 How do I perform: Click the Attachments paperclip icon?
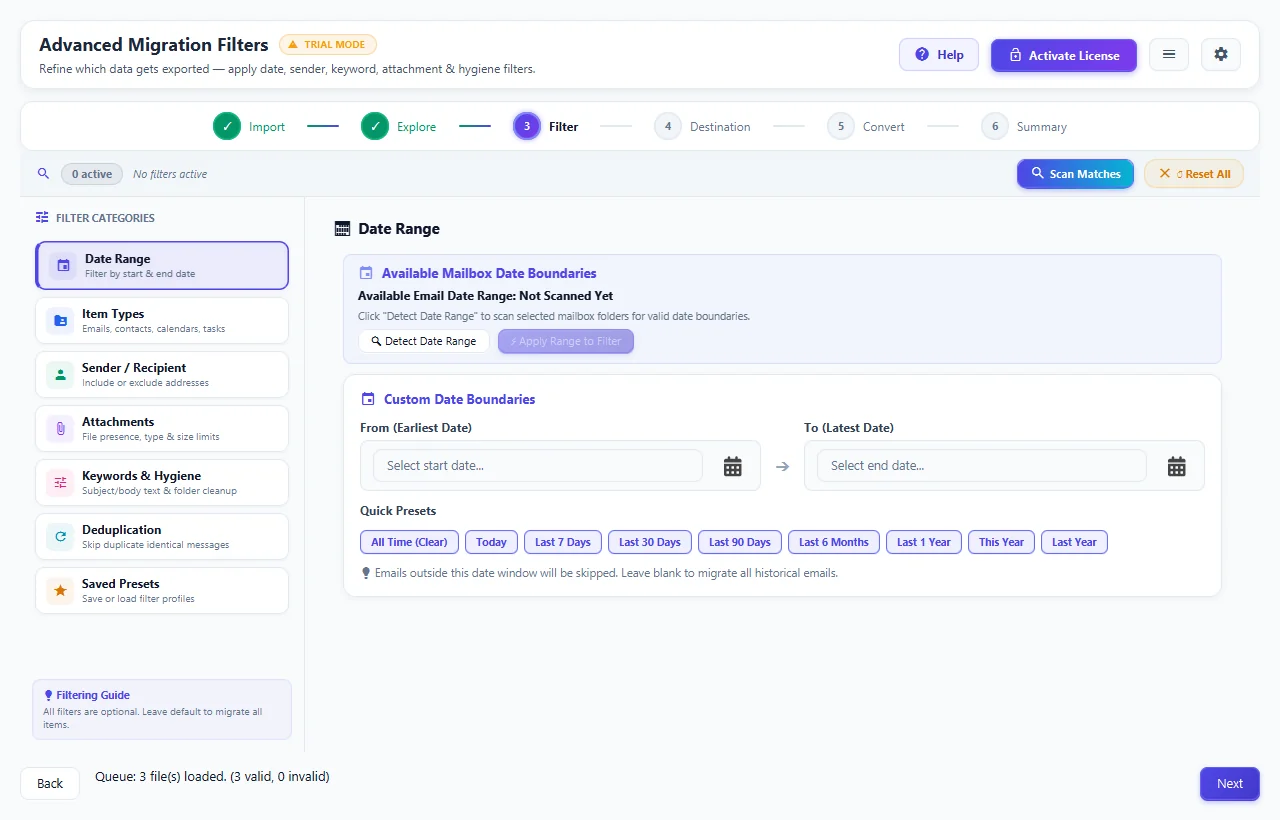pyautogui.click(x=61, y=429)
